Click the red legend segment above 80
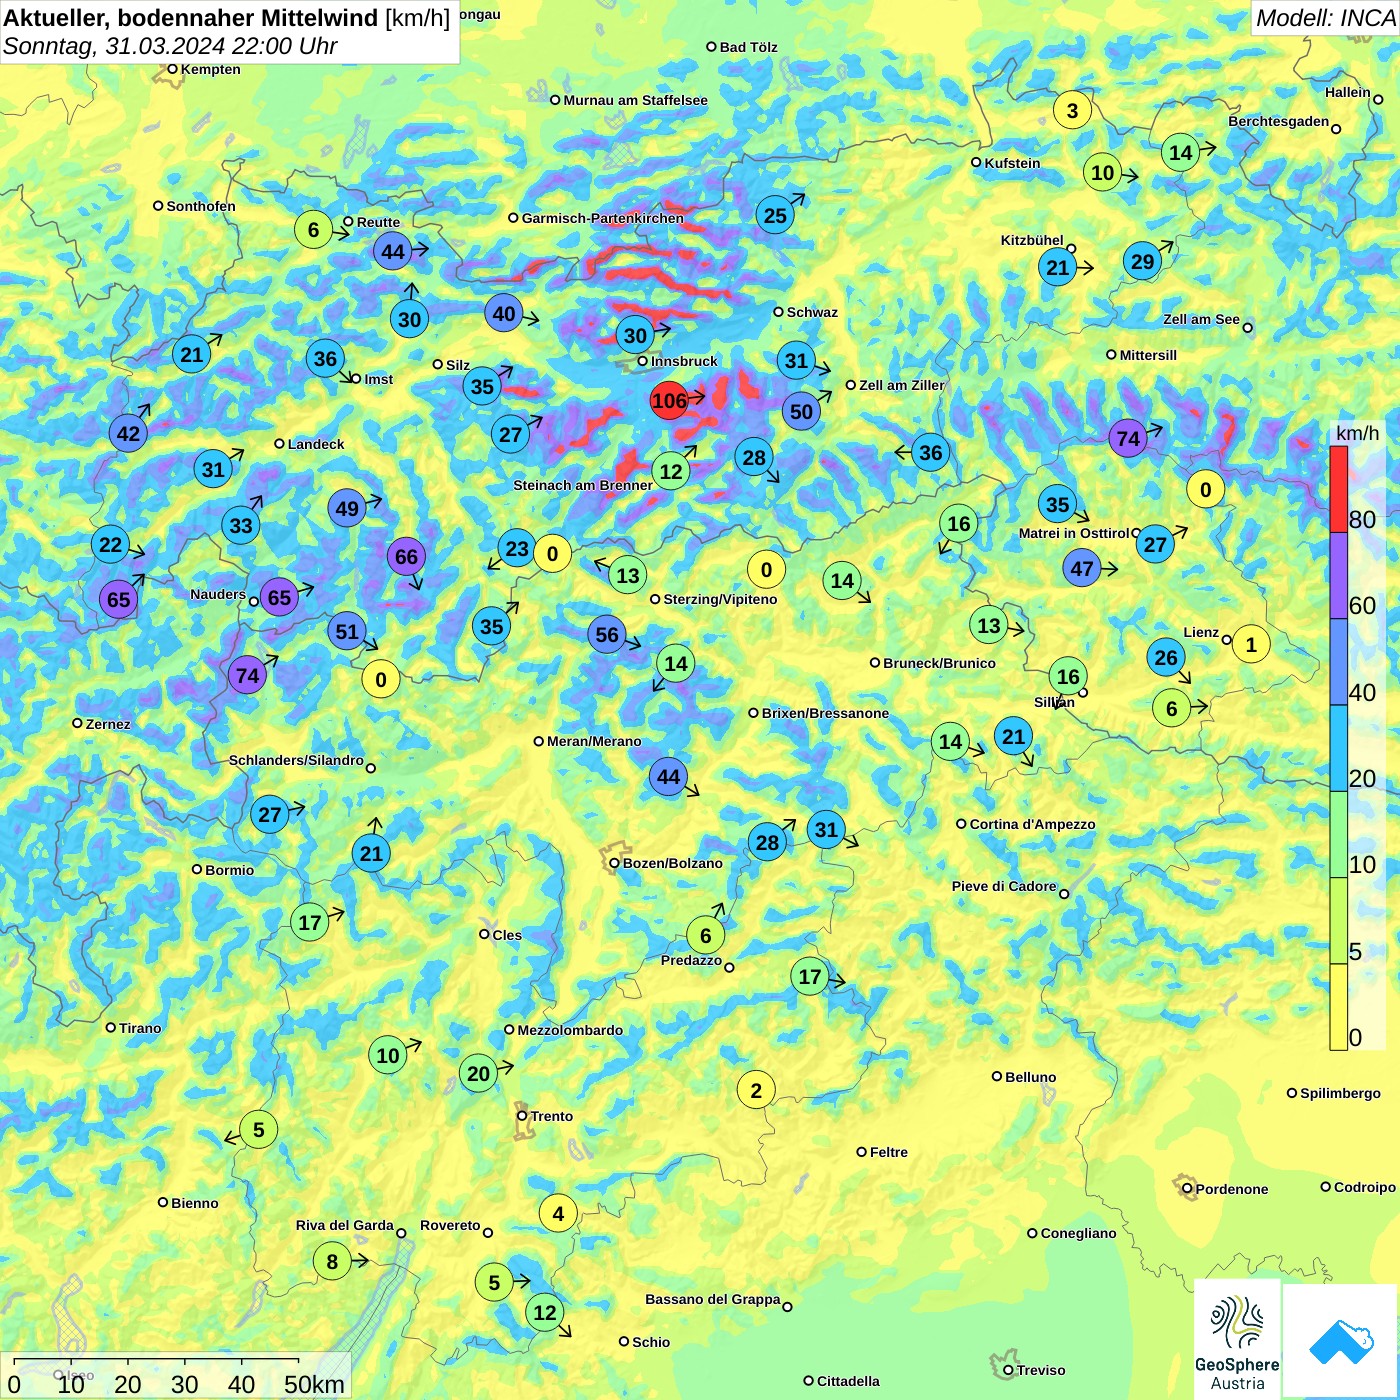The height and width of the screenshot is (1400, 1400). [x=1338, y=489]
